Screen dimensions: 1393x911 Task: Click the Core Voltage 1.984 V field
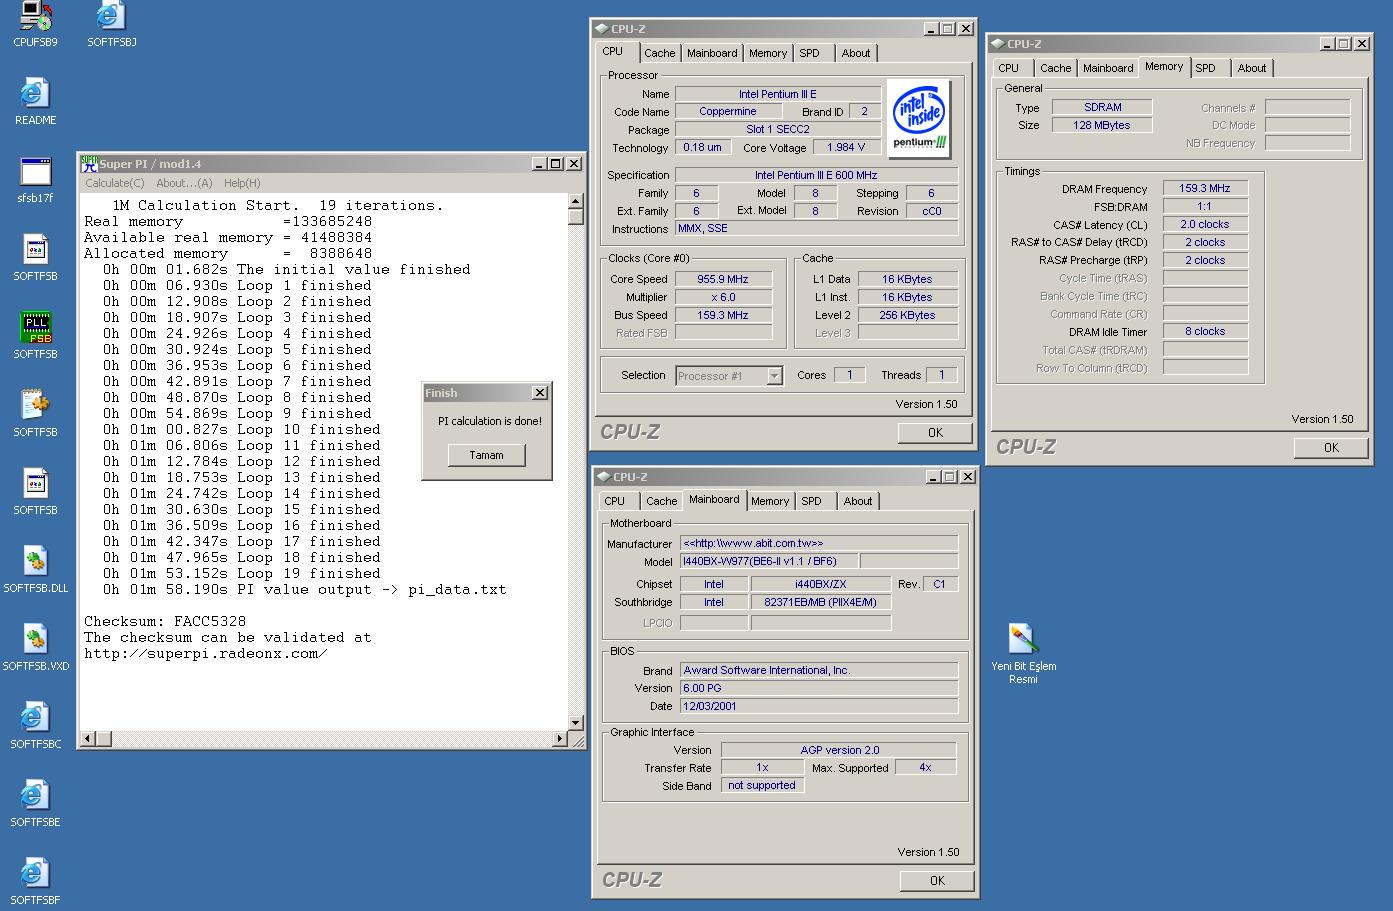pos(846,147)
